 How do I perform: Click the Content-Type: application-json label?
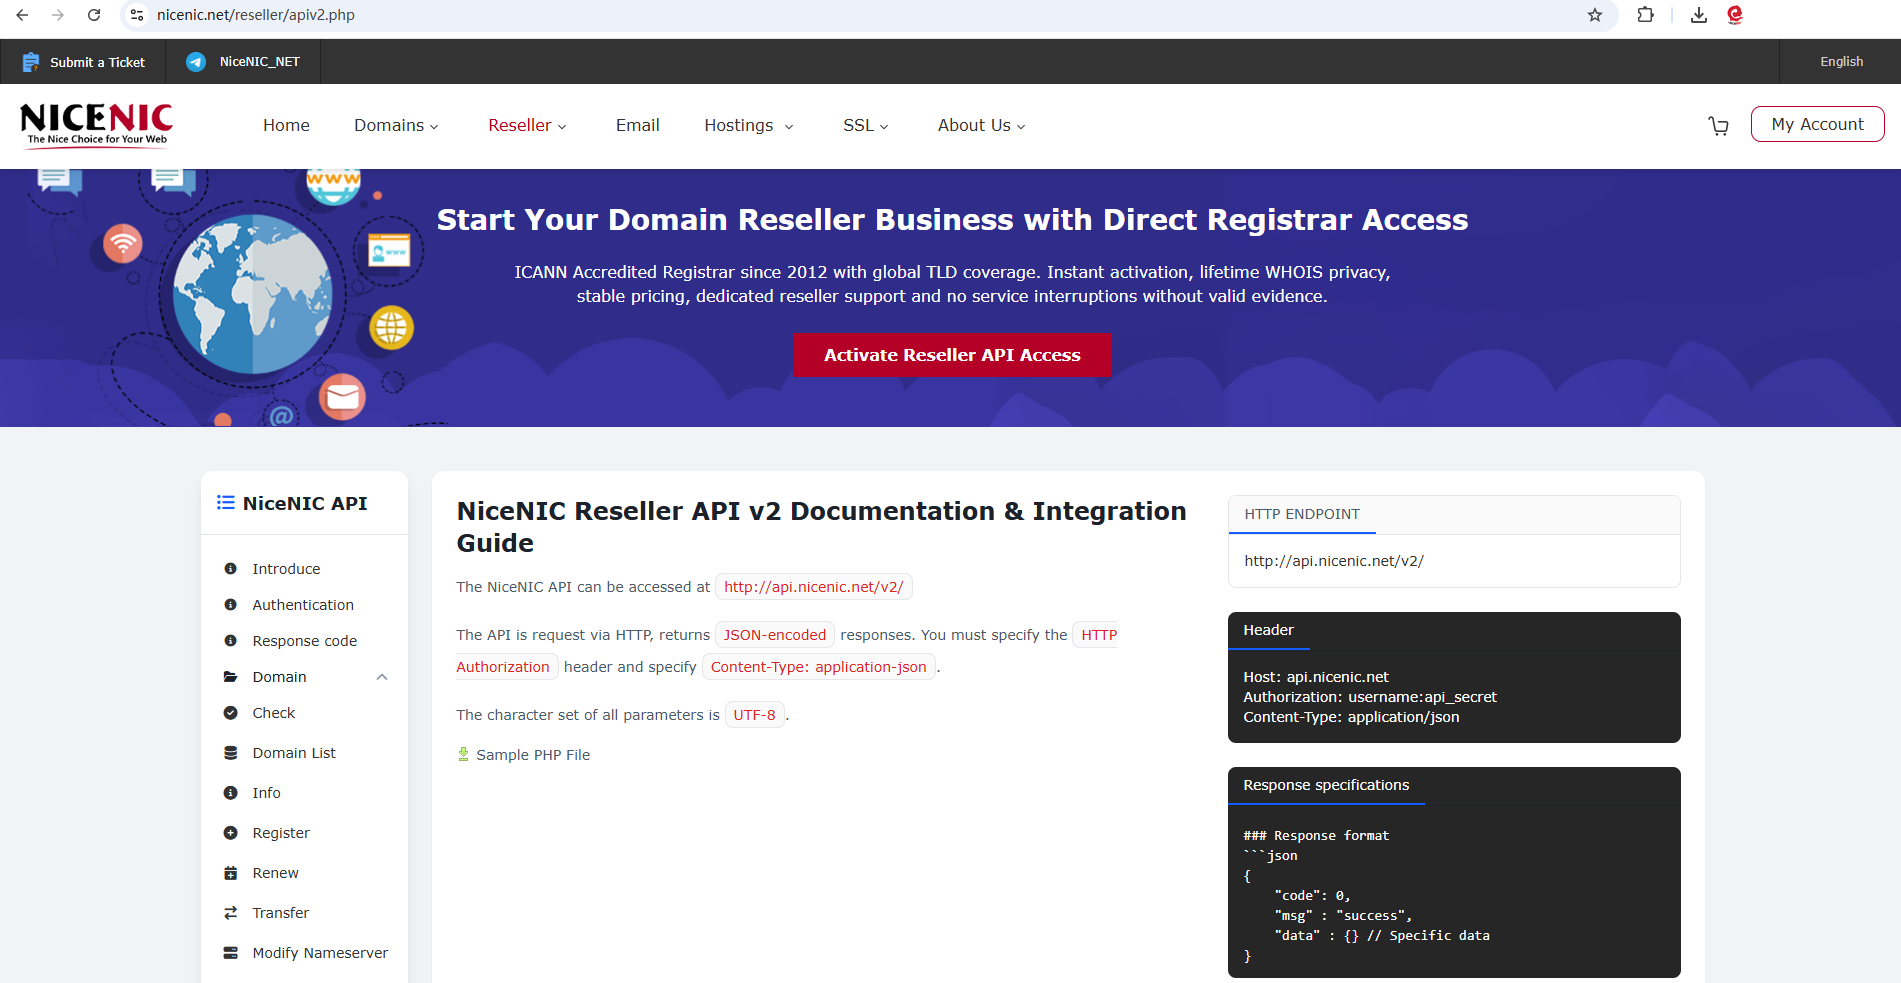pos(819,667)
